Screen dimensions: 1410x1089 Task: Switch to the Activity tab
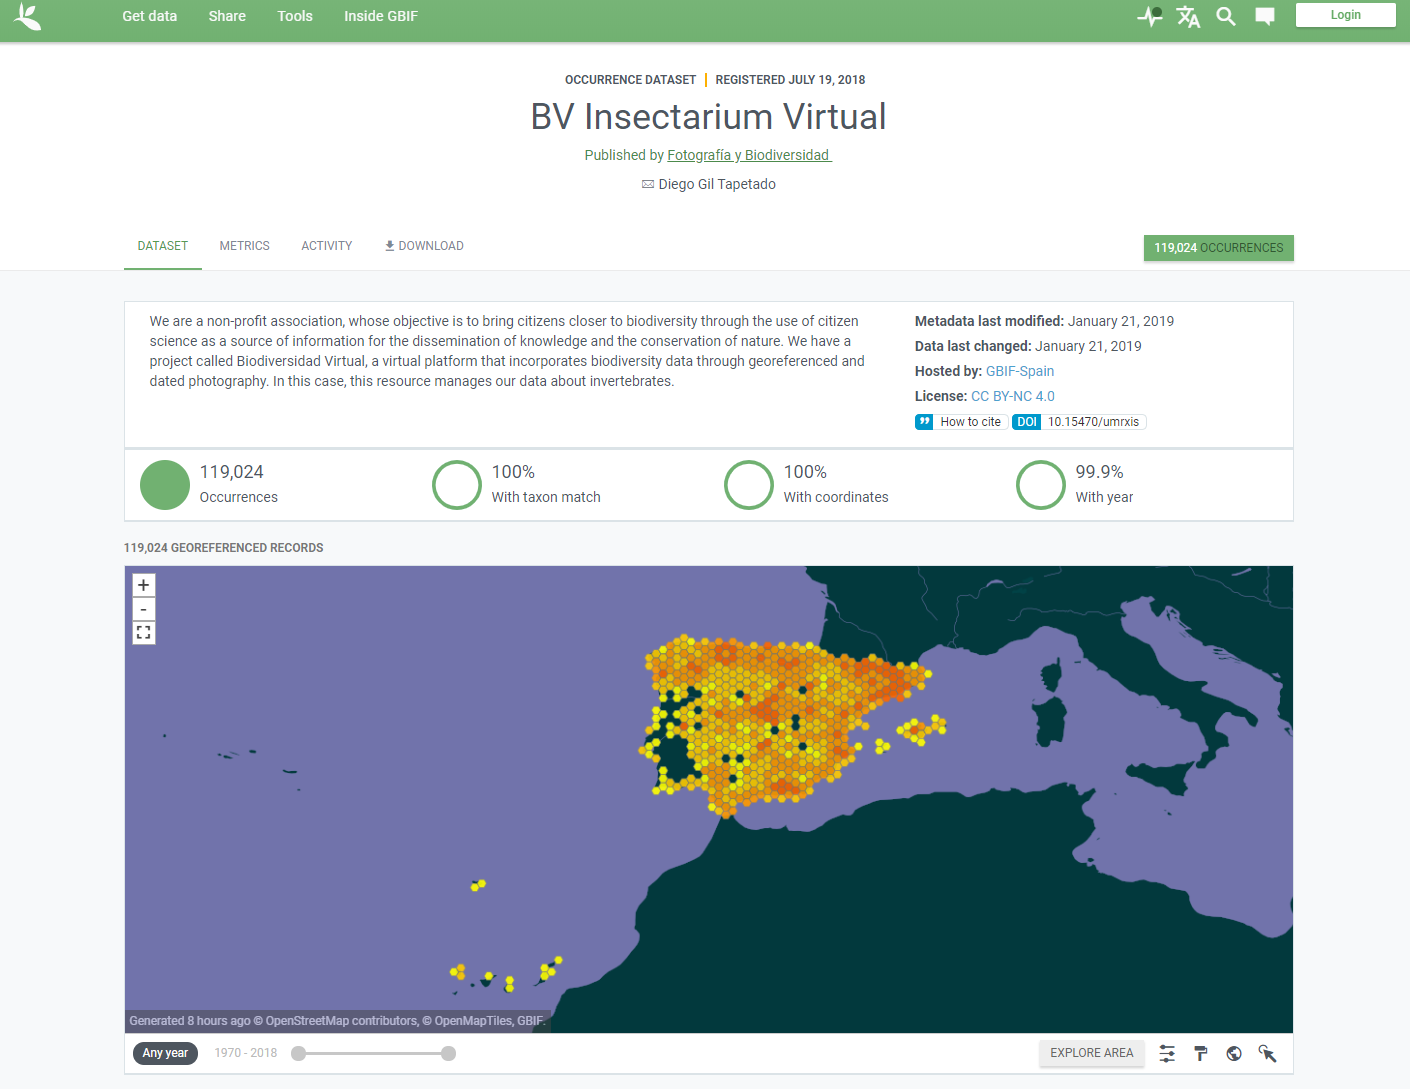pos(326,246)
